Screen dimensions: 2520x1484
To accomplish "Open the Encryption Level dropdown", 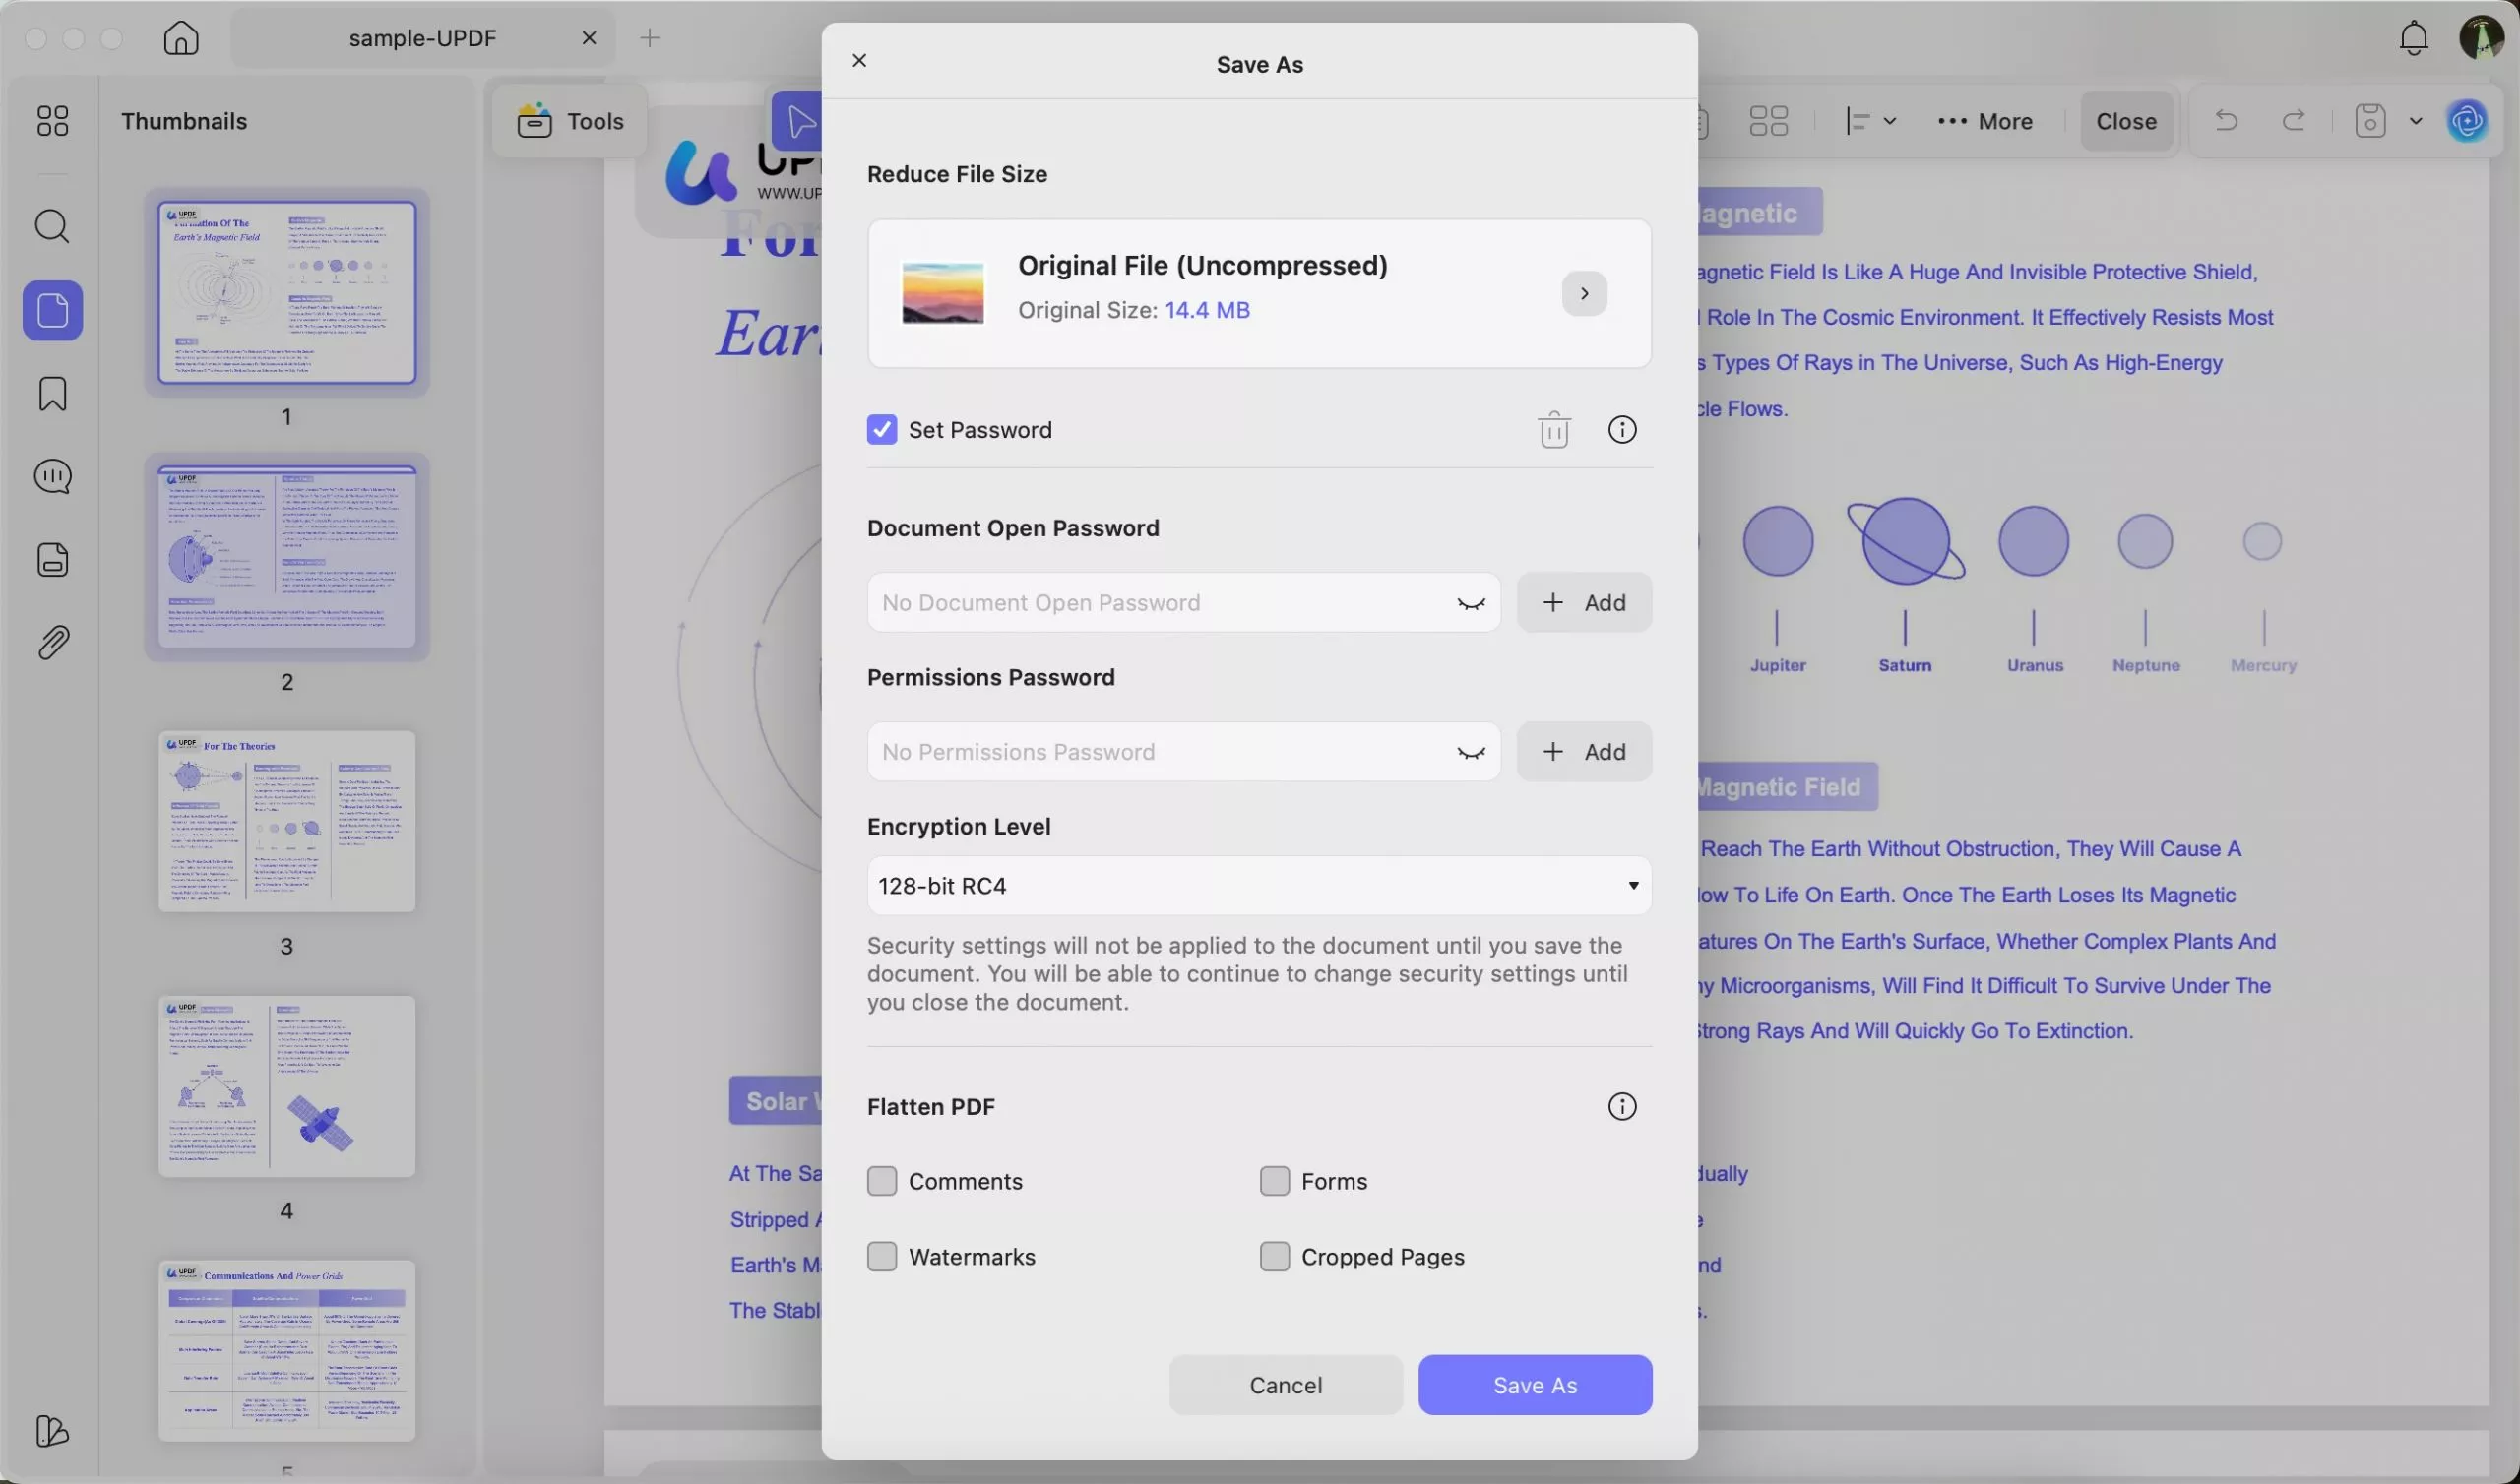I will tap(1258, 885).
